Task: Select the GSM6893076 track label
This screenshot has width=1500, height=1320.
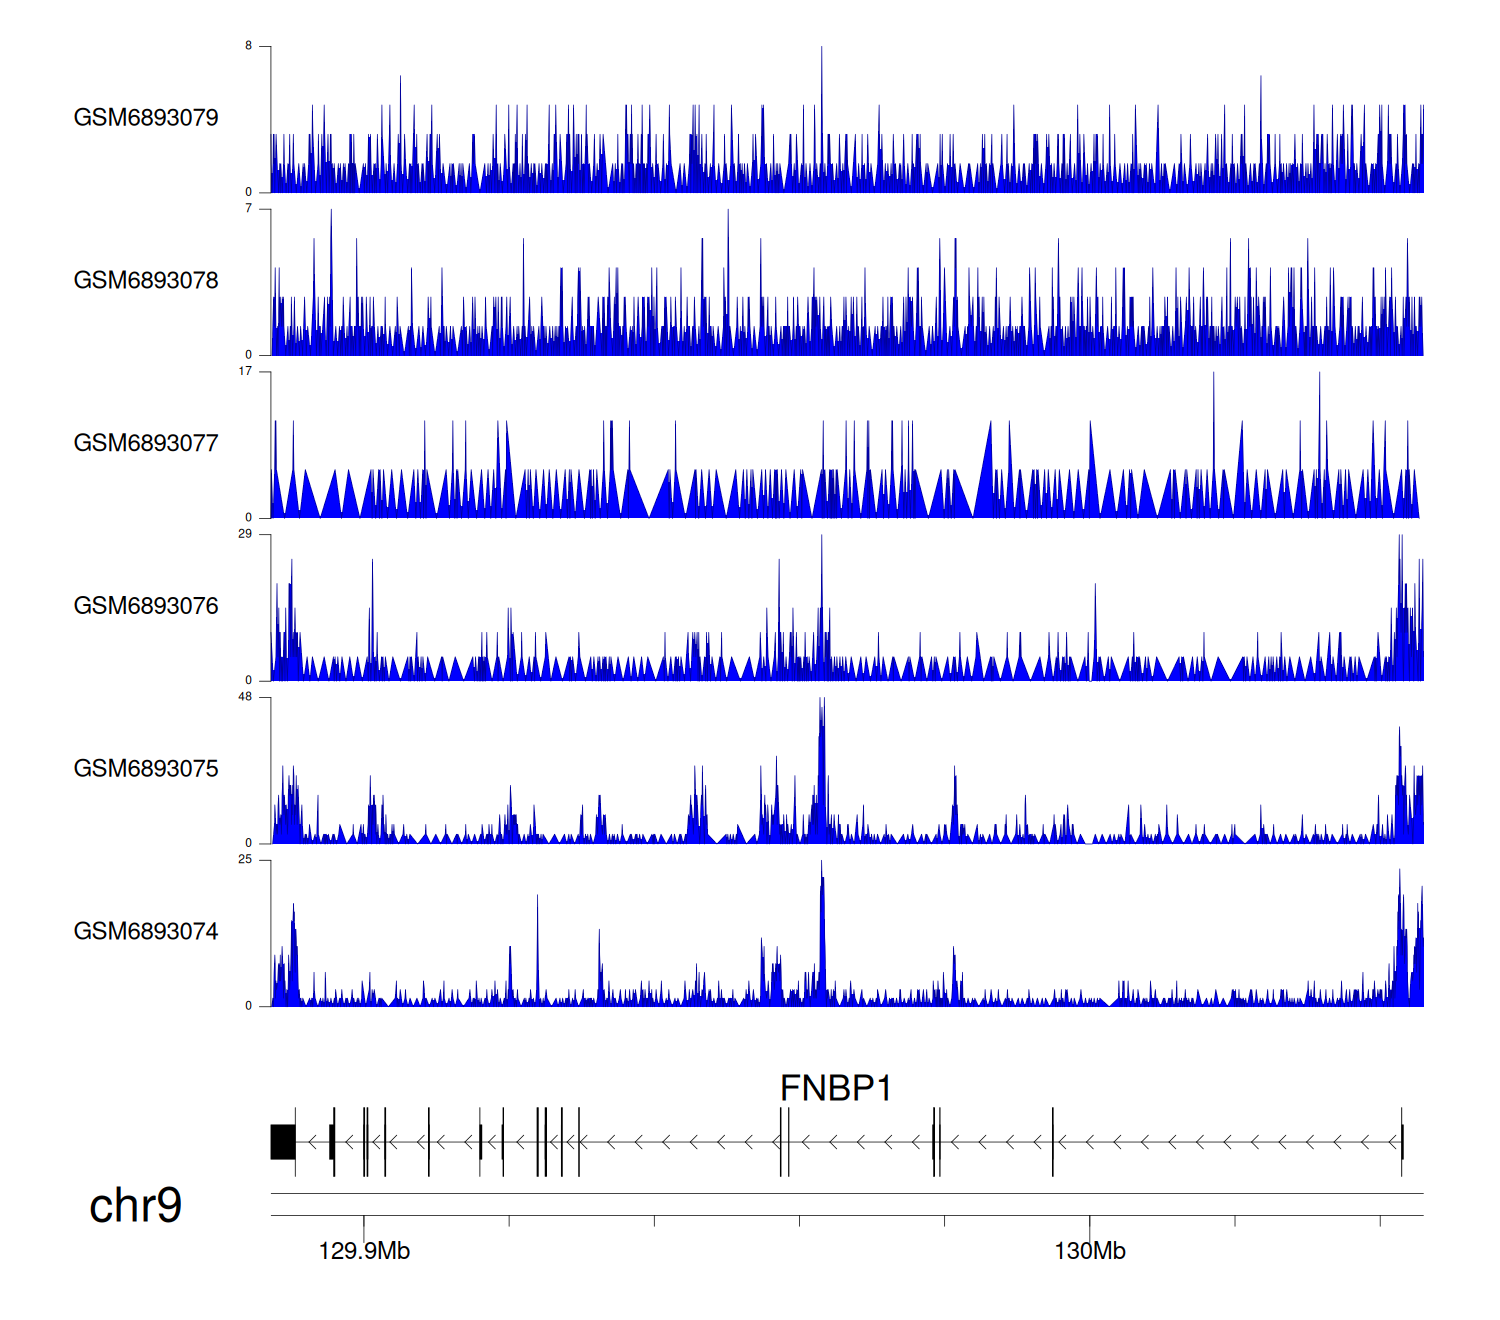Action: pos(146,606)
